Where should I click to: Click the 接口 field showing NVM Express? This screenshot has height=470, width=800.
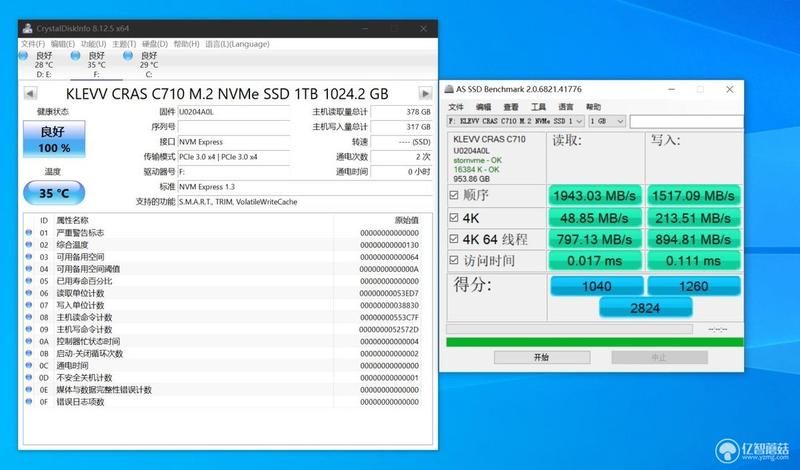tap(234, 142)
